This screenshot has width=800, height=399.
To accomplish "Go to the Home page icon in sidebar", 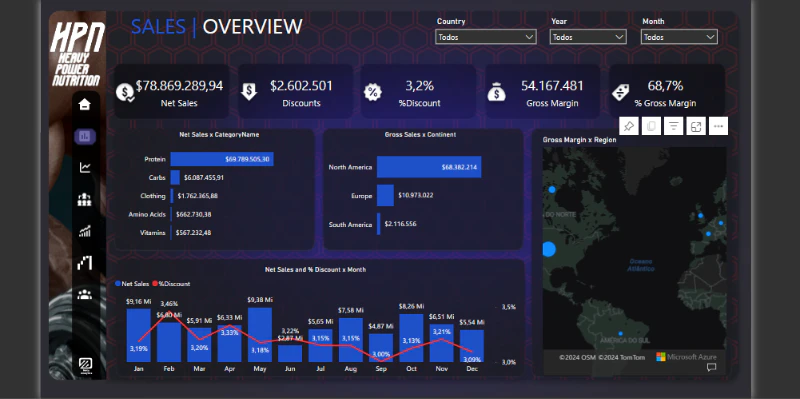I will coord(84,105).
